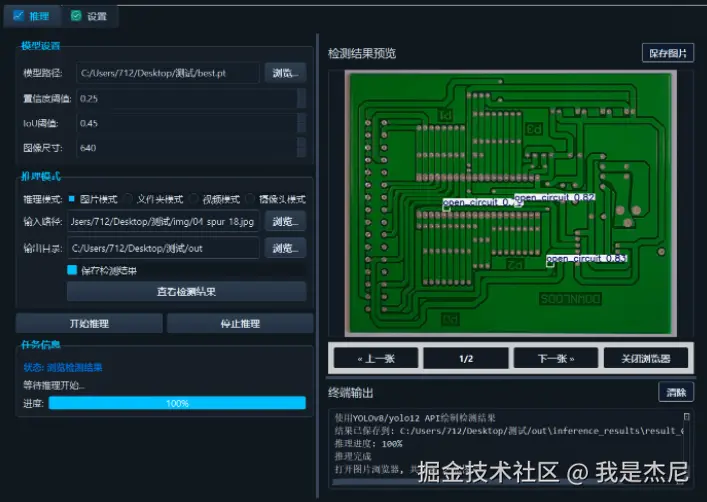Click the terminal line 推理进度: 100%

coord(368,443)
